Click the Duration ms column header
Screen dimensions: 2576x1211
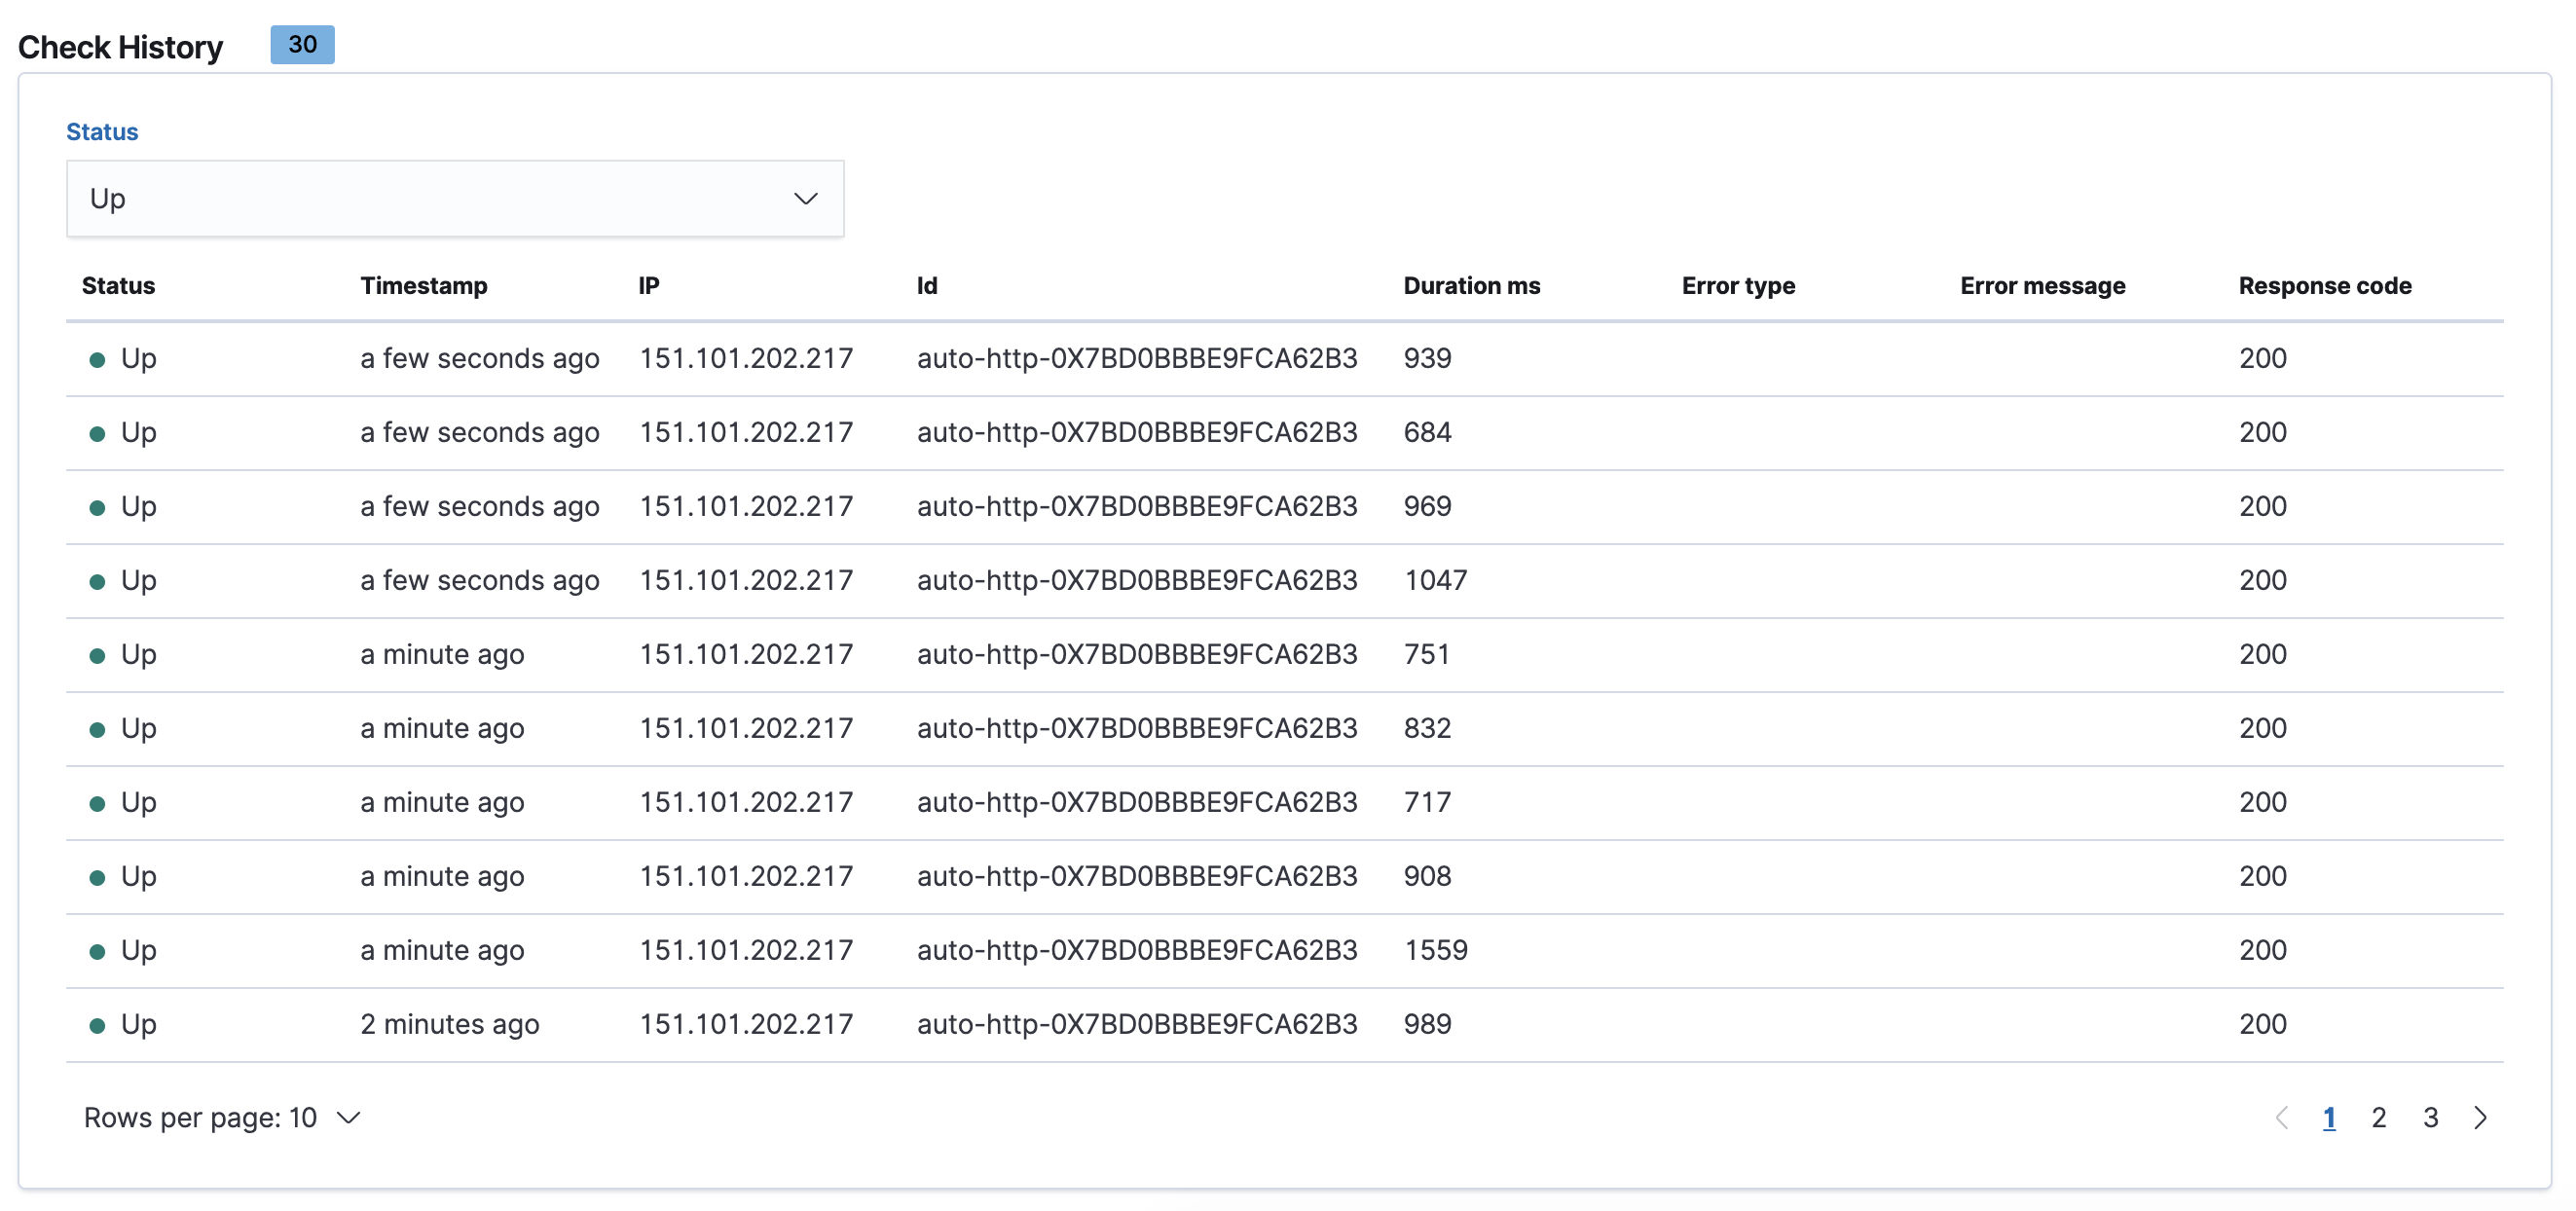point(1471,286)
